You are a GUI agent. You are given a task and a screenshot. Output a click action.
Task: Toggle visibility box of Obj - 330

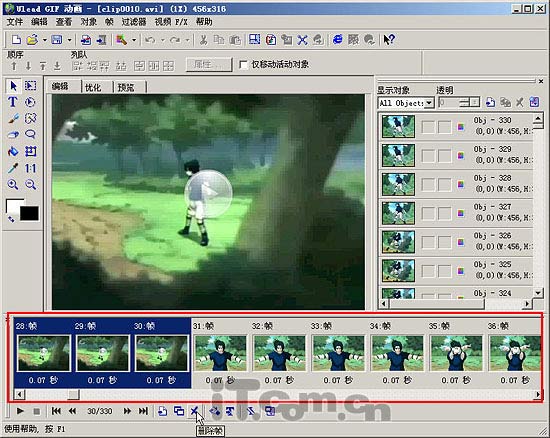click(x=428, y=127)
